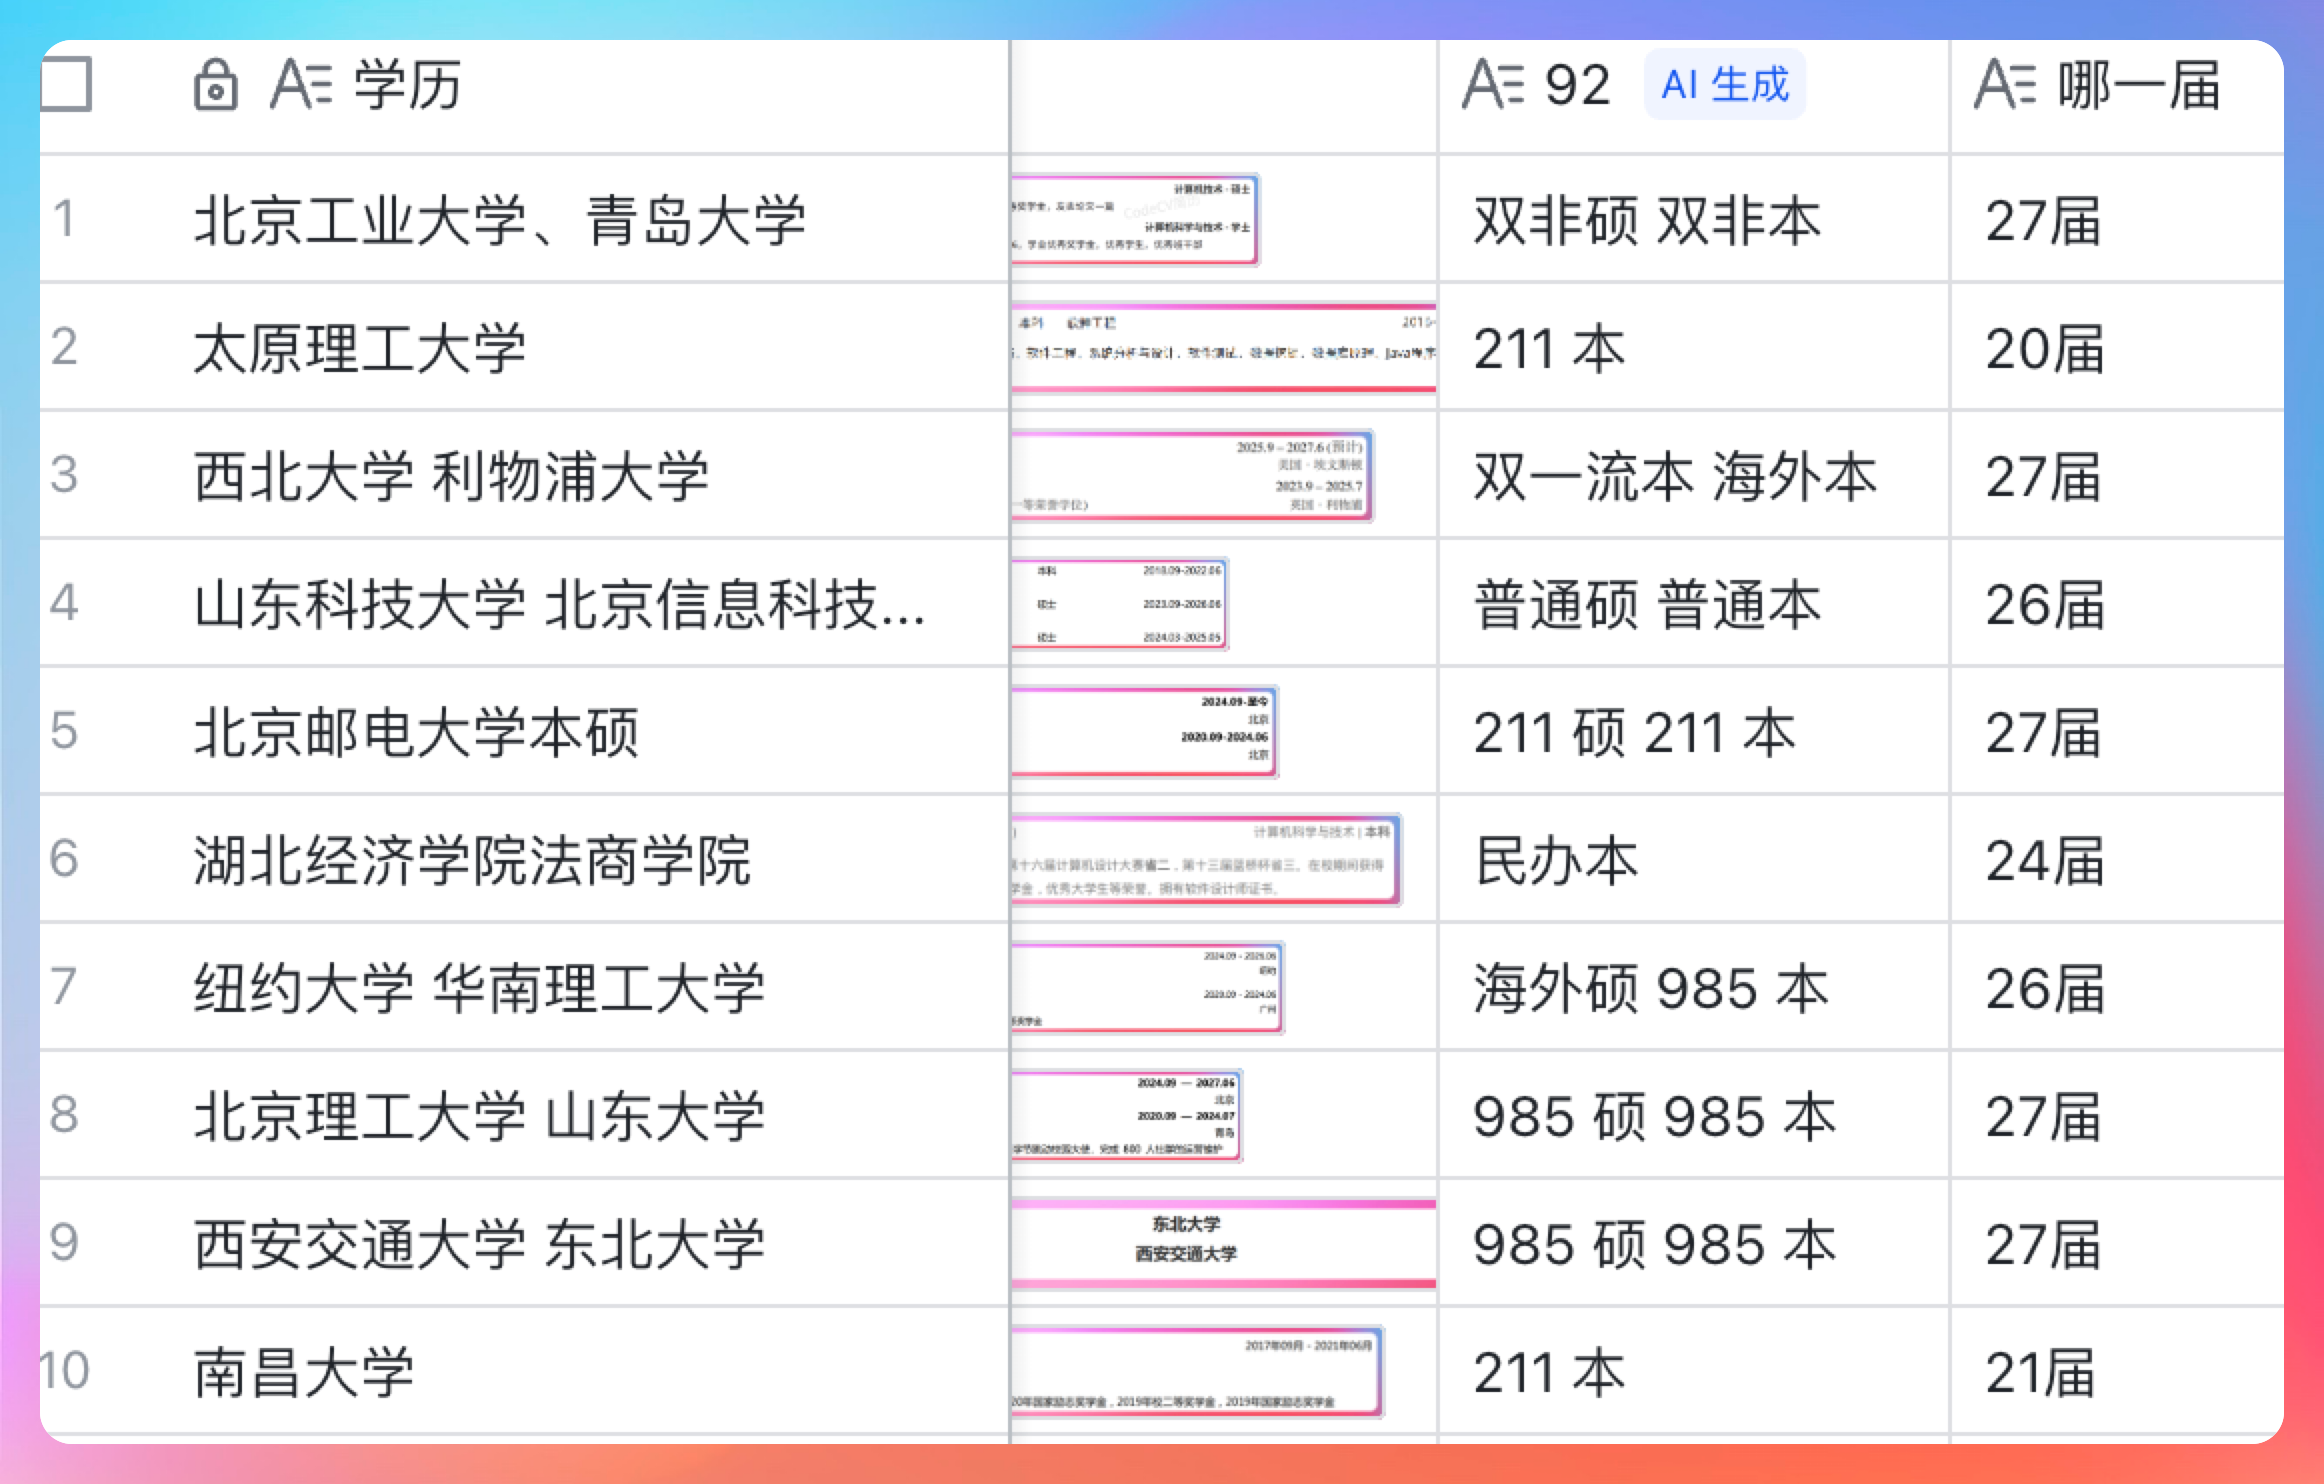Select cell 北京邮电大学本硕
Viewport: 2324px width, 1484px height.
coord(416,731)
